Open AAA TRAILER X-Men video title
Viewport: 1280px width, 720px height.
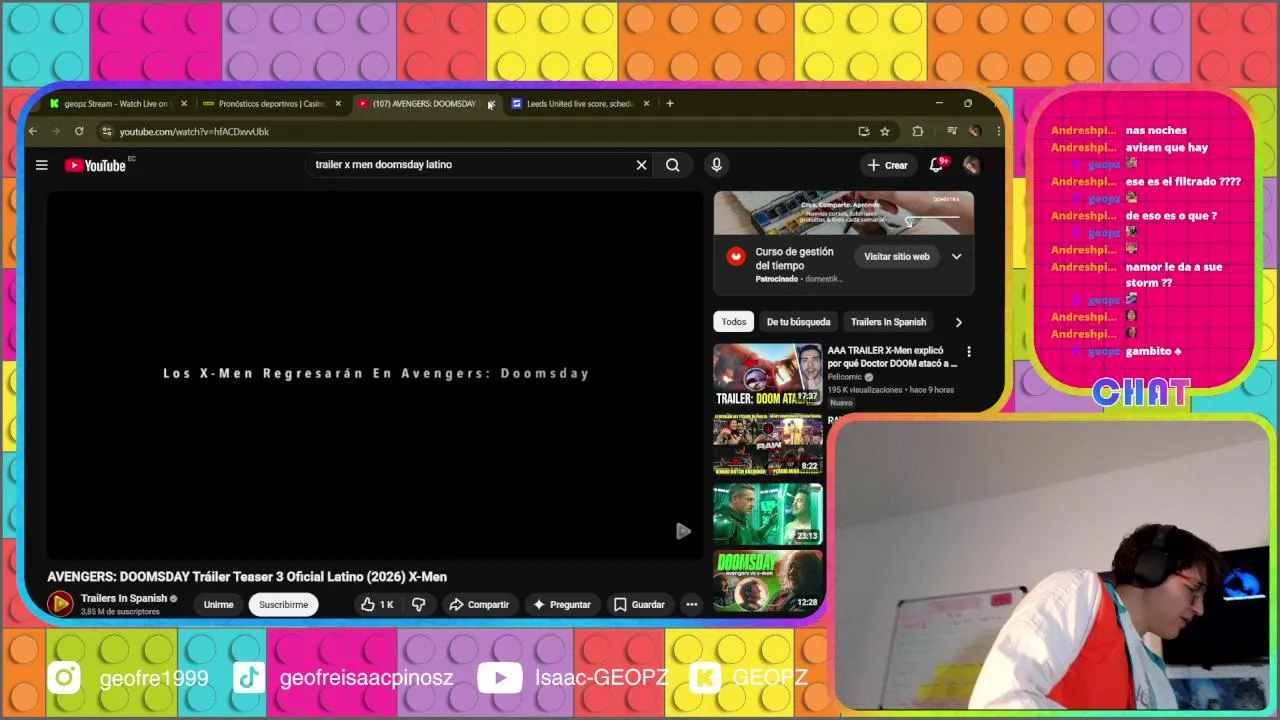(x=892, y=357)
